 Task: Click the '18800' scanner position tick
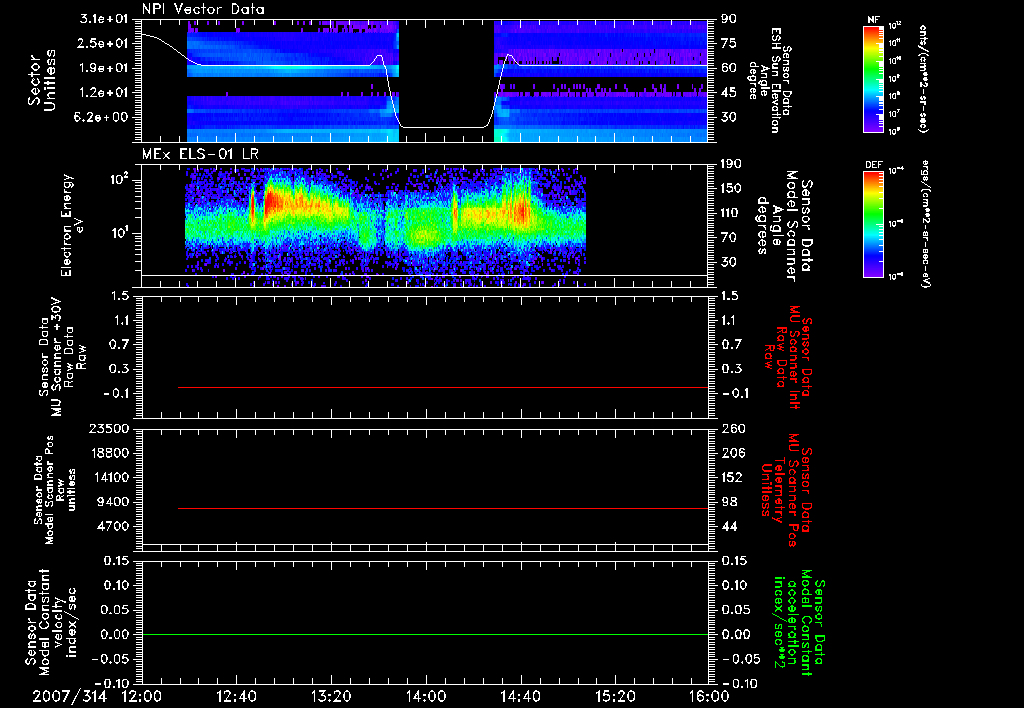click(108, 453)
